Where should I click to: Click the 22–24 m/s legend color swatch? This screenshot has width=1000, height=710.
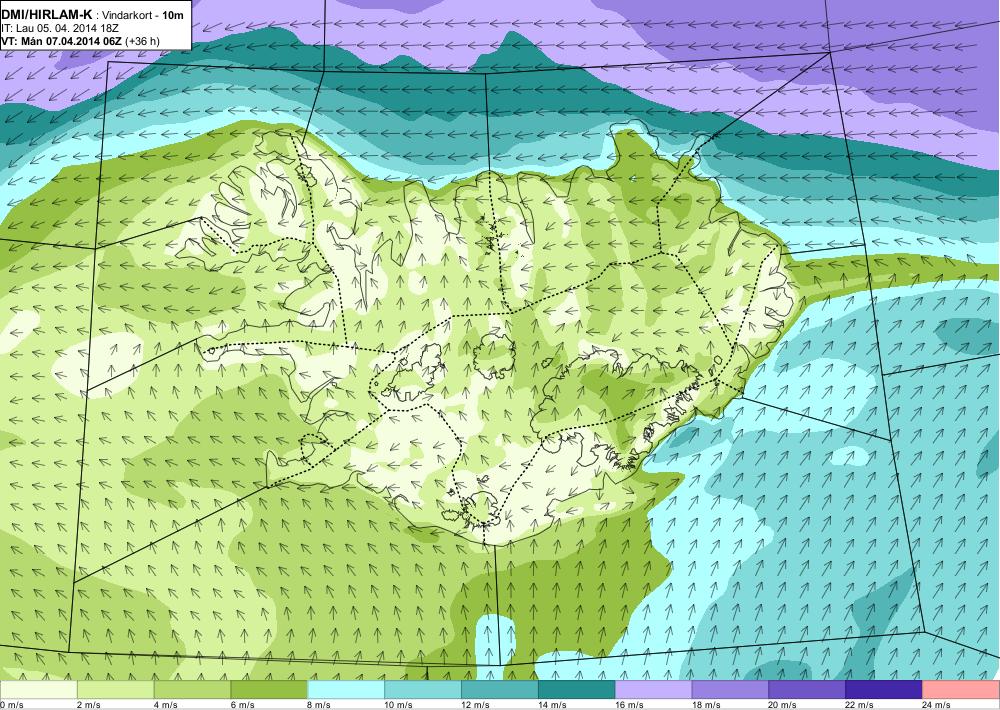[884, 690]
